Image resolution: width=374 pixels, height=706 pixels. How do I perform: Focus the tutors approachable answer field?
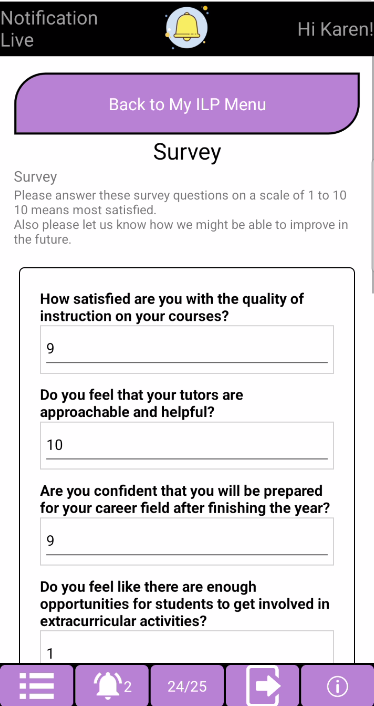187,446
